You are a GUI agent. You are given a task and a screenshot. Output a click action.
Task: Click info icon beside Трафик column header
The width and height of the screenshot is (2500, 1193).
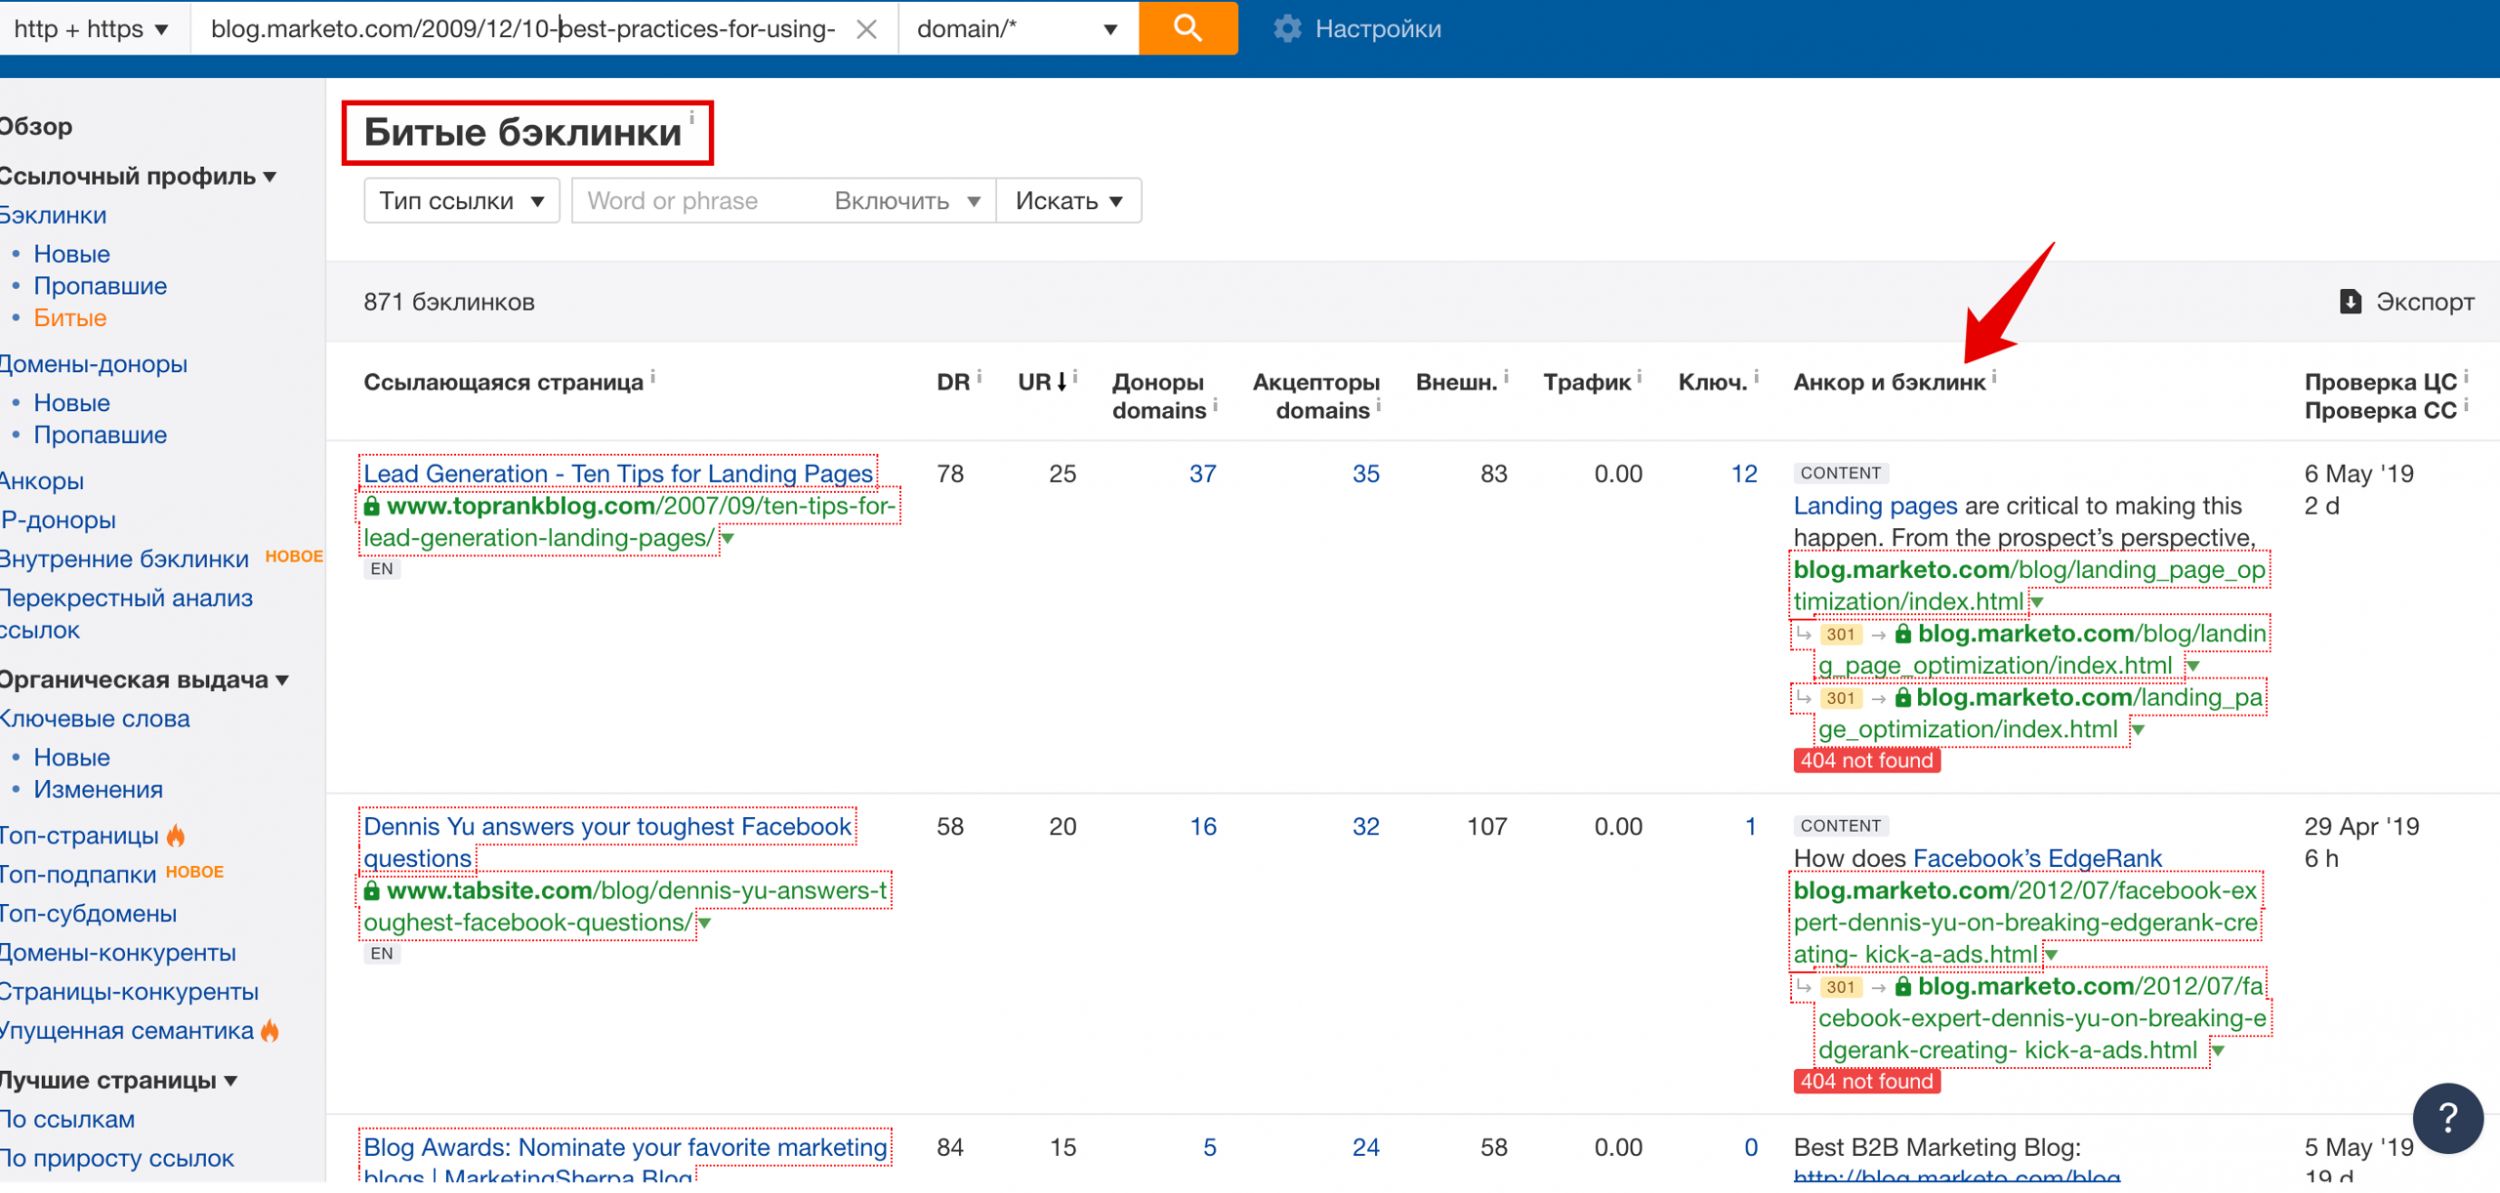1639,377
